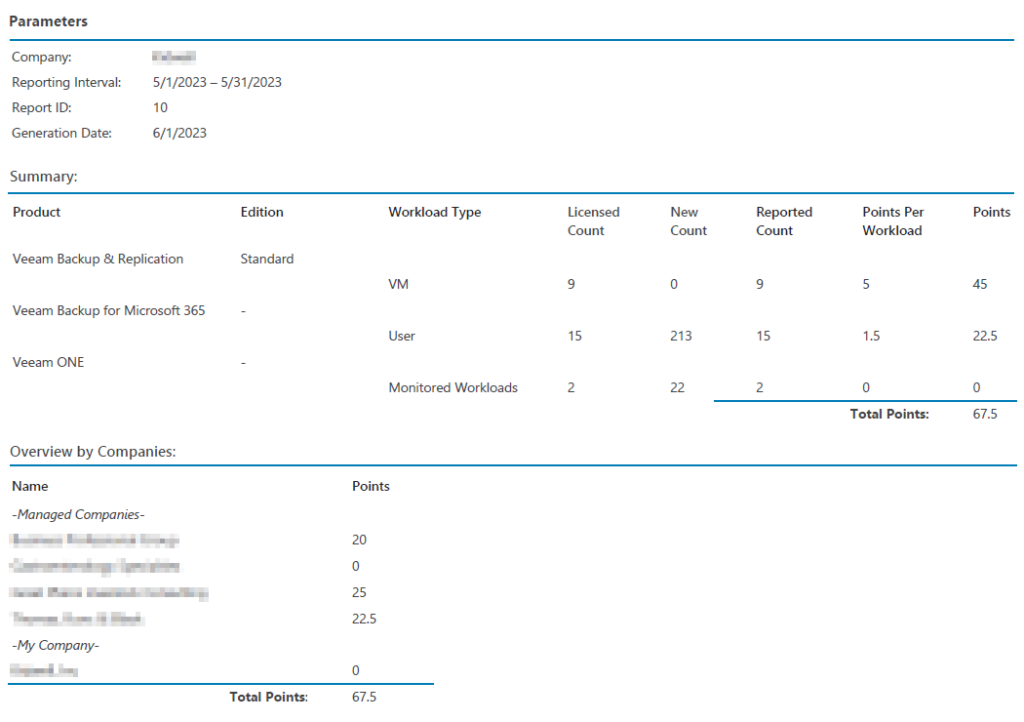Click the "Points" header in the Summary table
This screenshot has height=722, width=1024.
(991, 212)
